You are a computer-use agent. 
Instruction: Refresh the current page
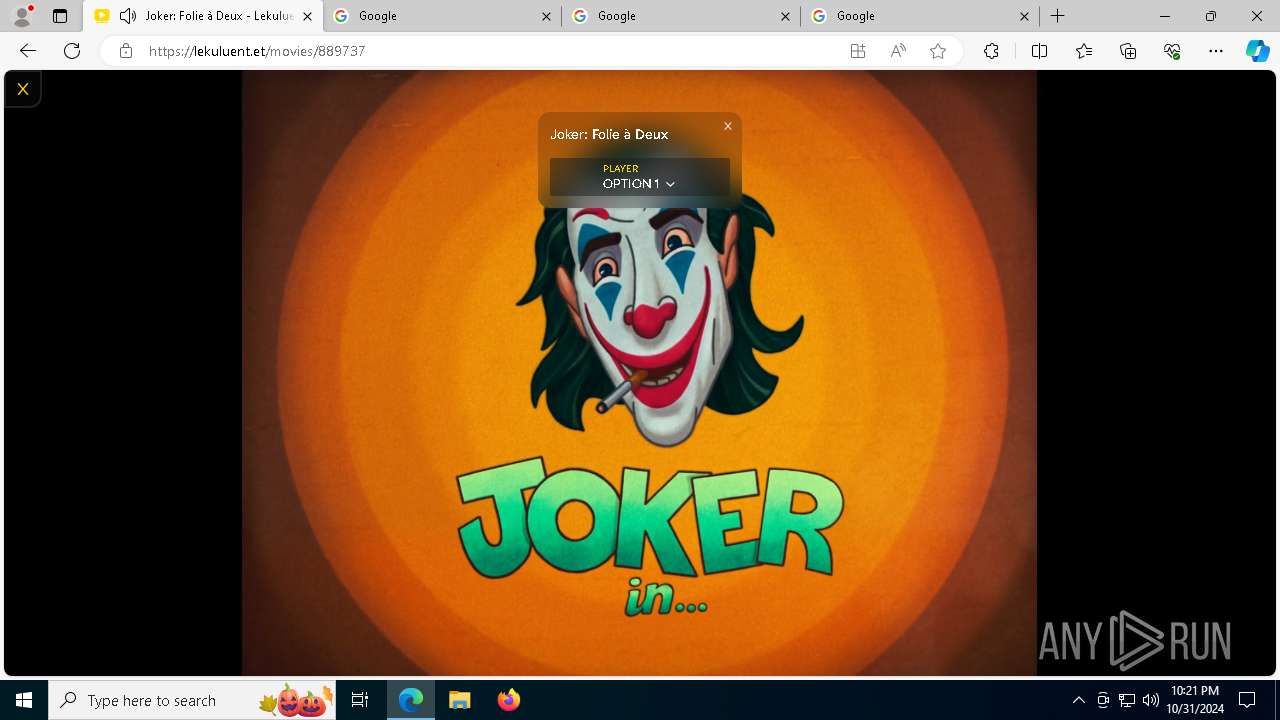pos(72,51)
